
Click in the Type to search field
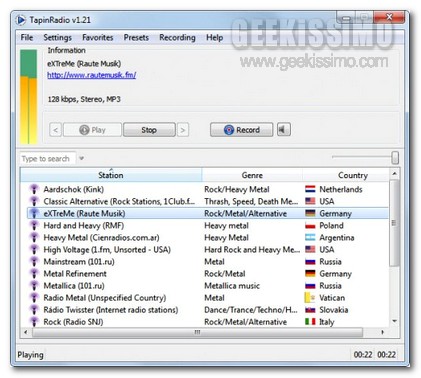point(47,158)
